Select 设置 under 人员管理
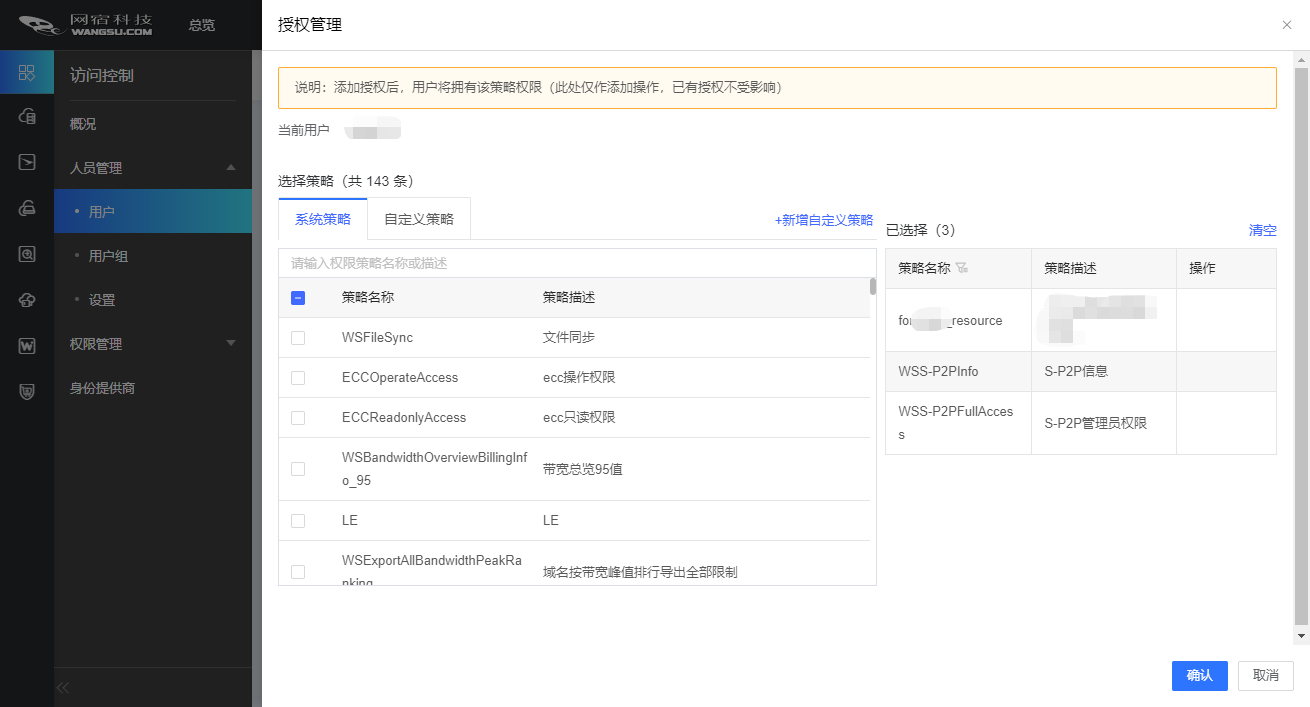Image resolution: width=1310 pixels, height=707 pixels. (102, 300)
